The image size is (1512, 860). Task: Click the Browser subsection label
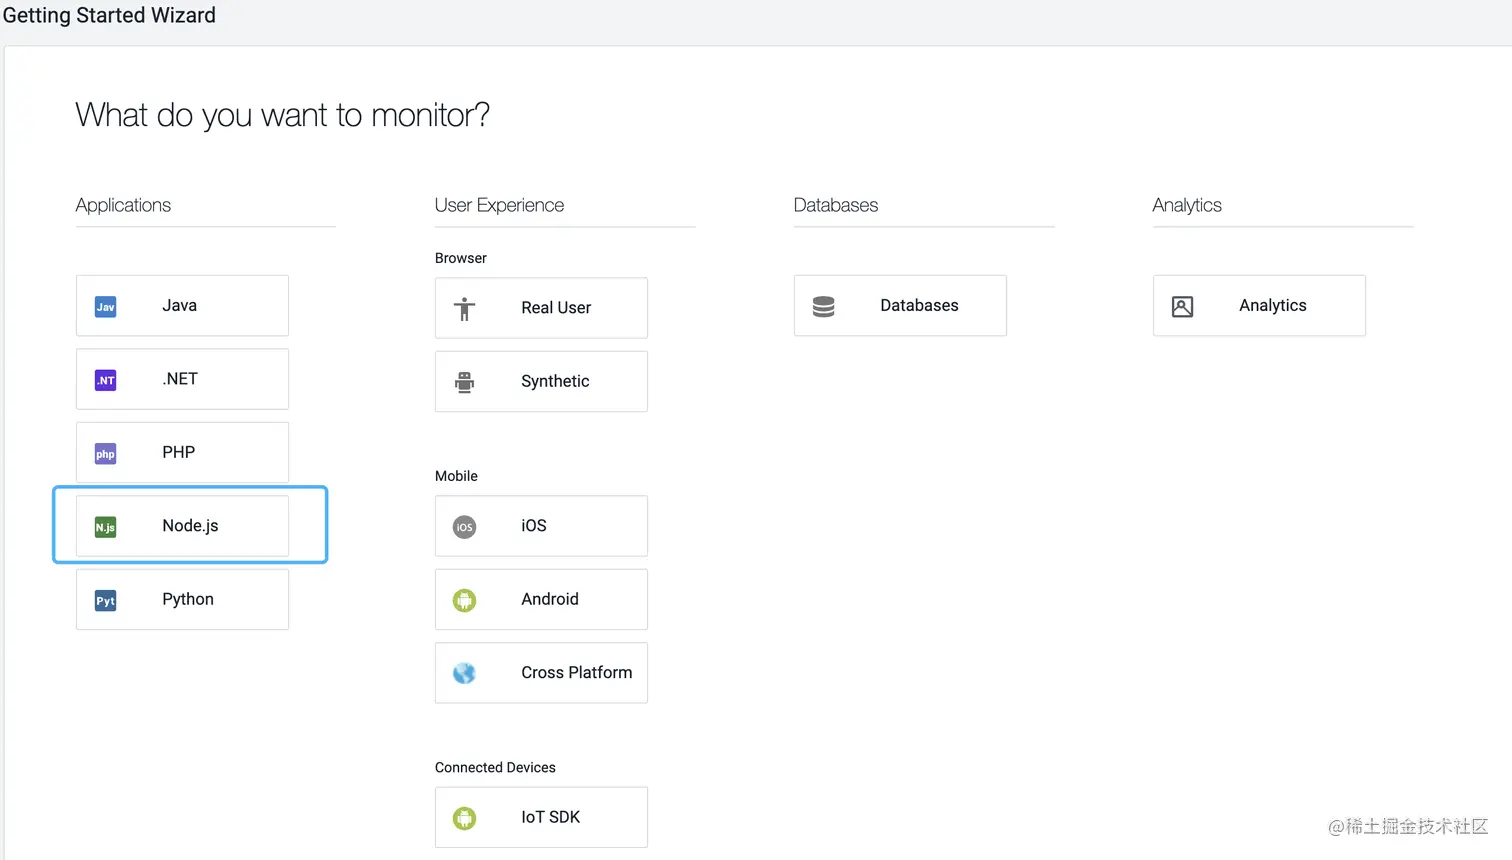(x=461, y=258)
